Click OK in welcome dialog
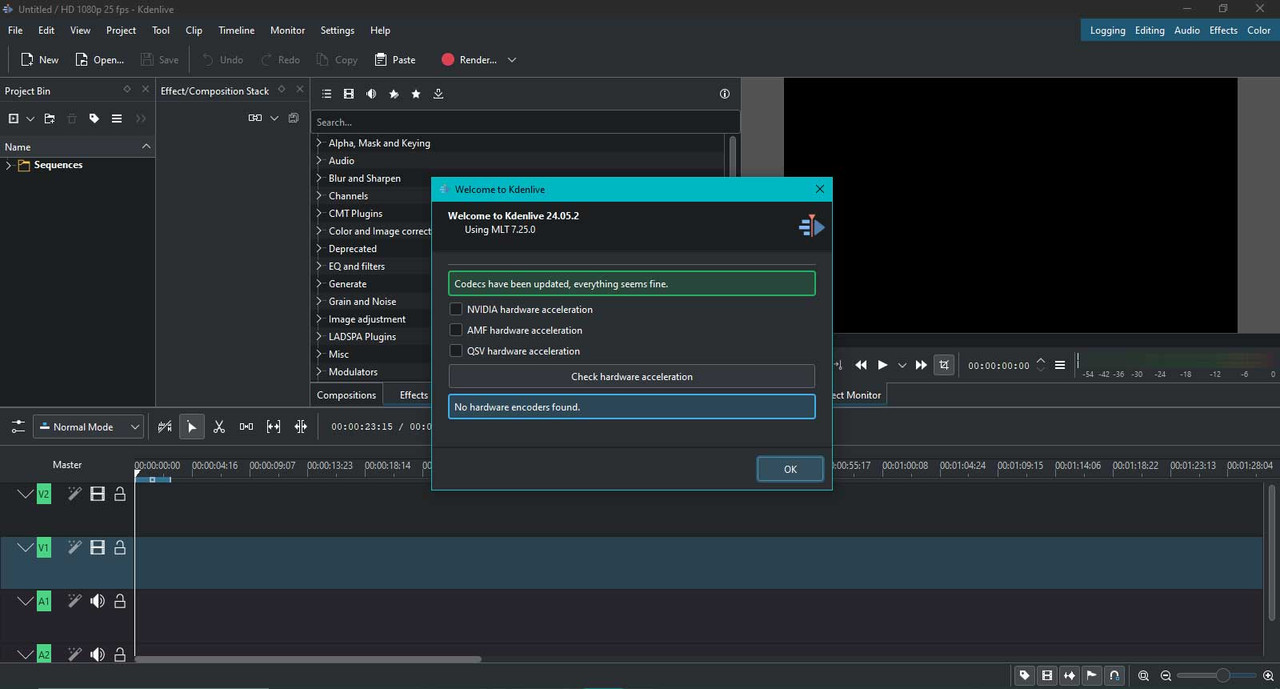 790,469
